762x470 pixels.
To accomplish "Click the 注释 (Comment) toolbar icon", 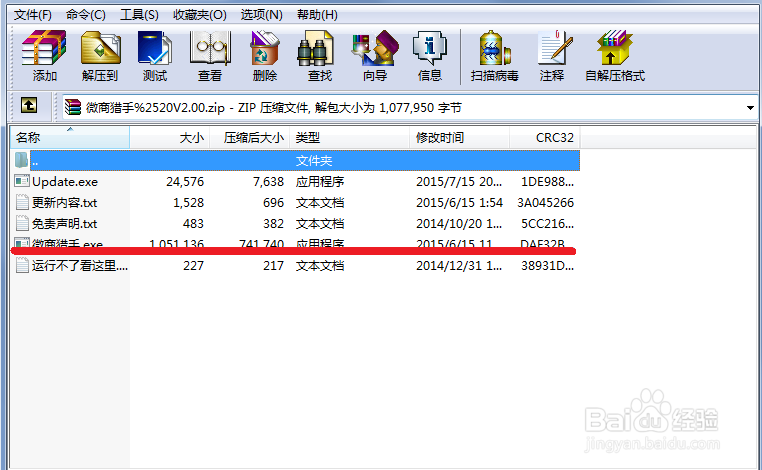I will (555, 48).
